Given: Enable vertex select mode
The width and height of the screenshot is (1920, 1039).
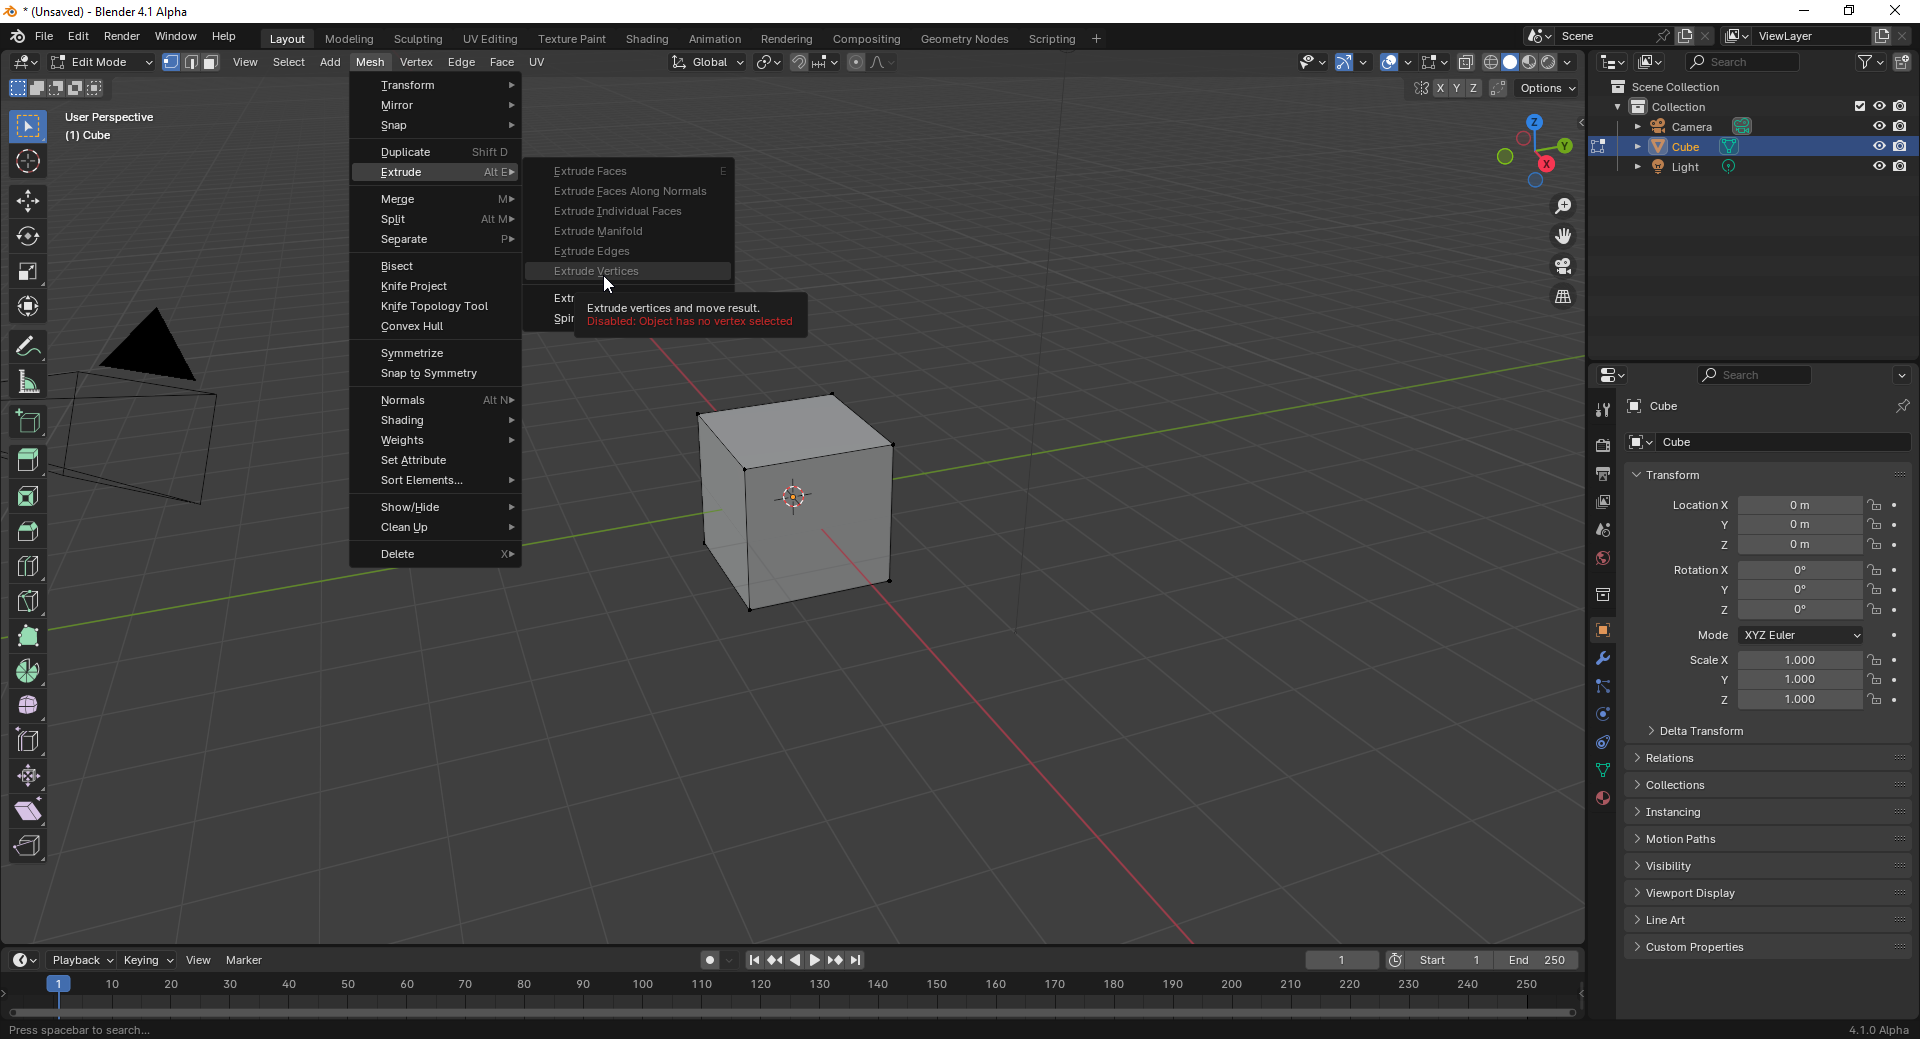Looking at the screenshot, I should tap(171, 62).
